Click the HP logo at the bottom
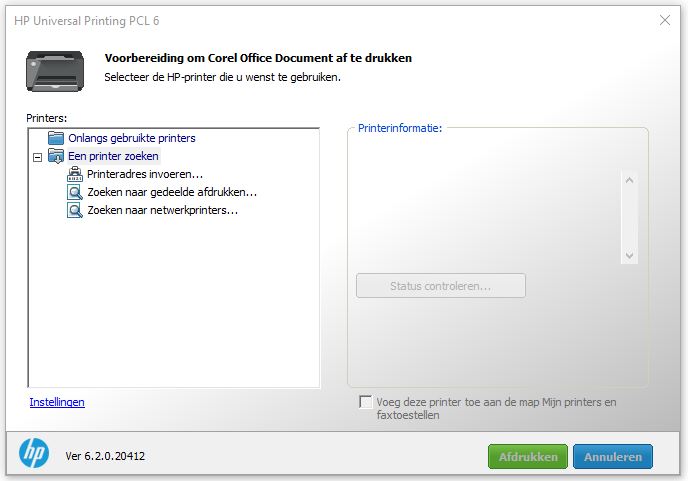 [x=34, y=453]
